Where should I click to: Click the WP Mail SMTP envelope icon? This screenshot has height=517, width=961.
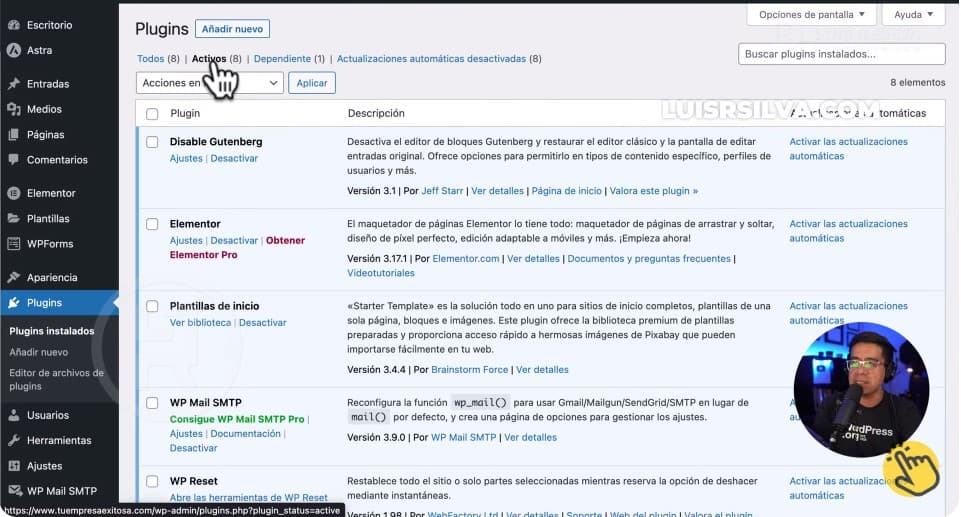13,491
